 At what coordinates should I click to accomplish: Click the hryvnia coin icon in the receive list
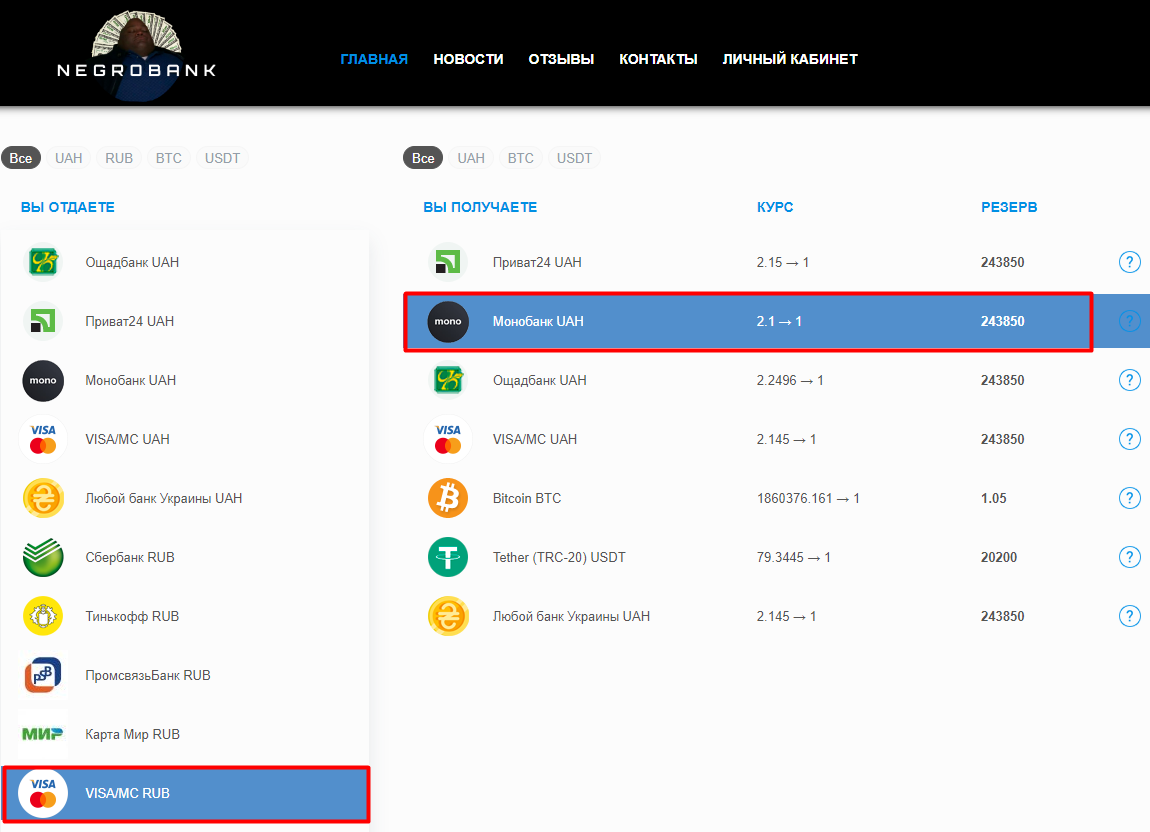coord(448,616)
